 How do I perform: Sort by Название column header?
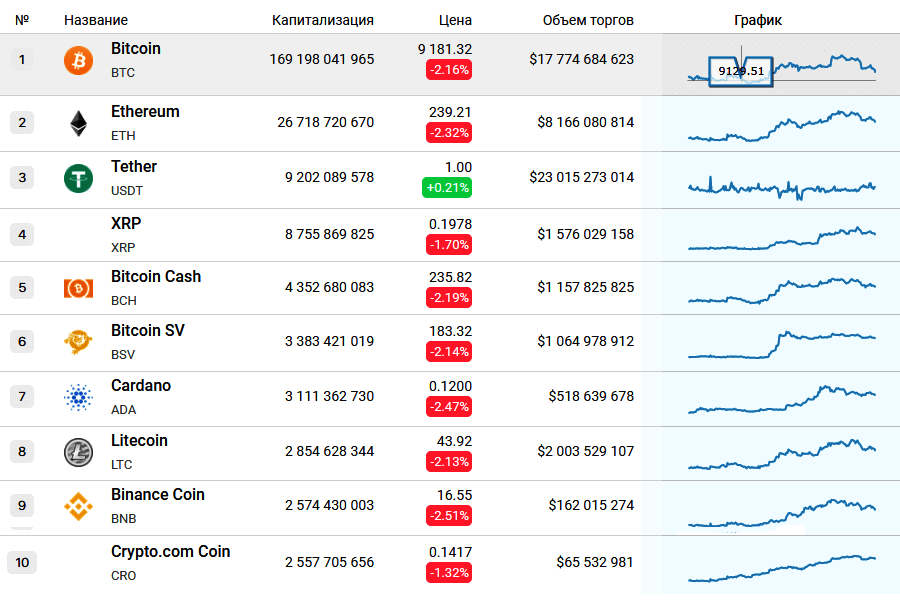(x=96, y=20)
